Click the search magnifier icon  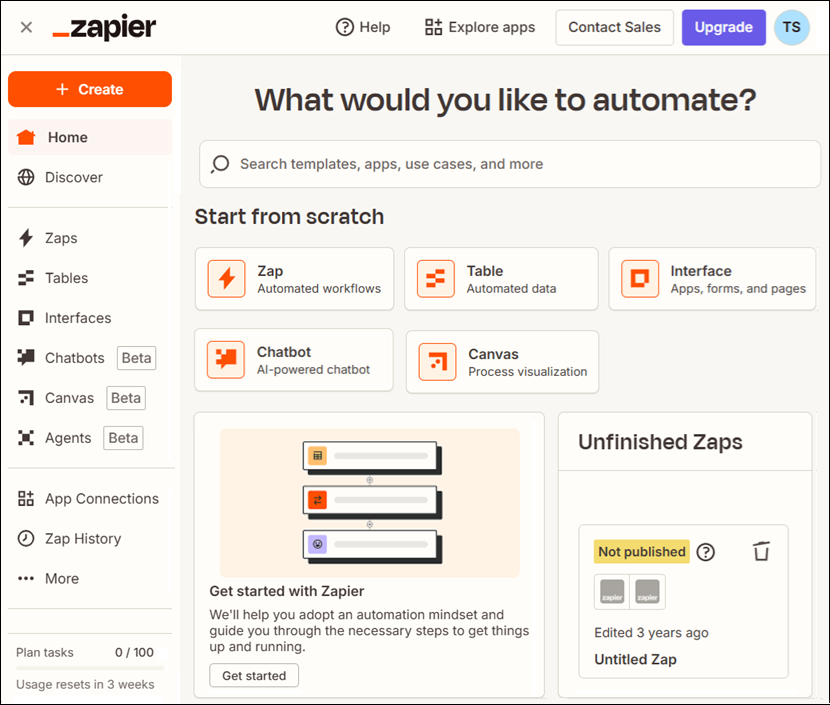(220, 164)
